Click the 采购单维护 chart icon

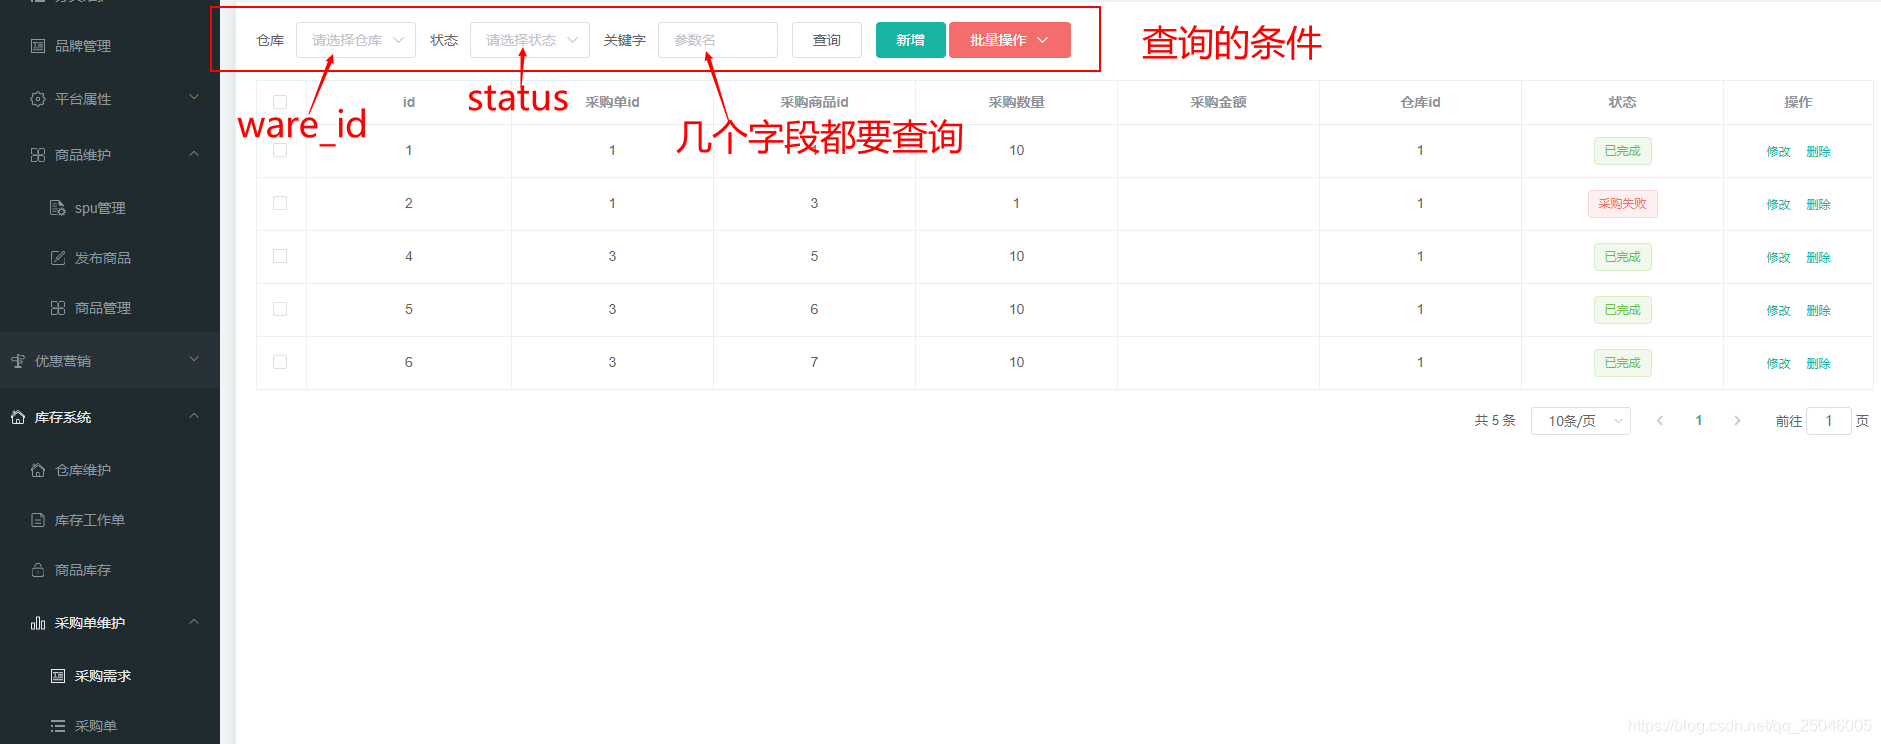pyautogui.click(x=38, y=623)
